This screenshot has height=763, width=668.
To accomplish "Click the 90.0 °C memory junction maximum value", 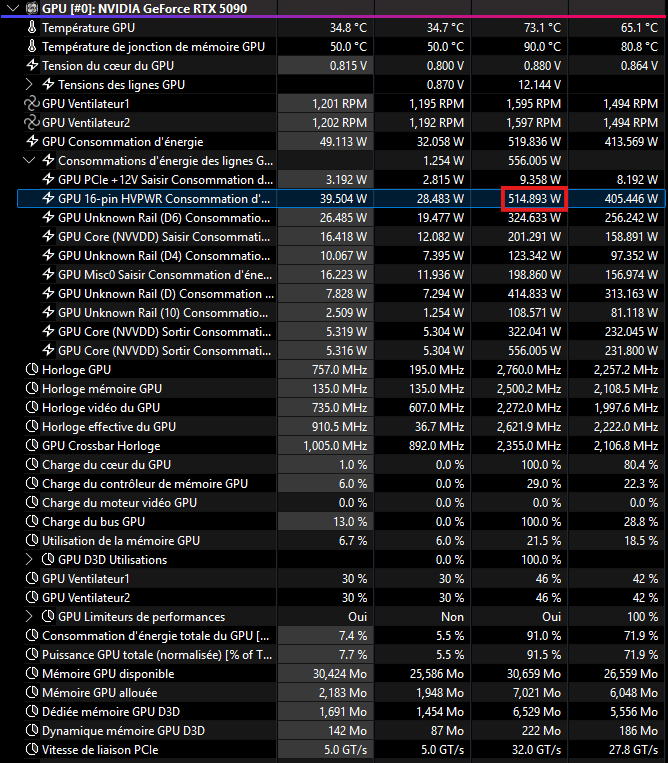I will [542, 47].
